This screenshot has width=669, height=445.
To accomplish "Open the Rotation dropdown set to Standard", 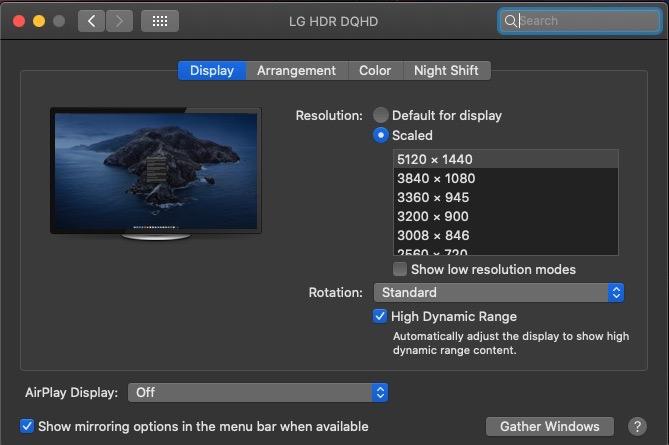I will (x=499, y=293).
